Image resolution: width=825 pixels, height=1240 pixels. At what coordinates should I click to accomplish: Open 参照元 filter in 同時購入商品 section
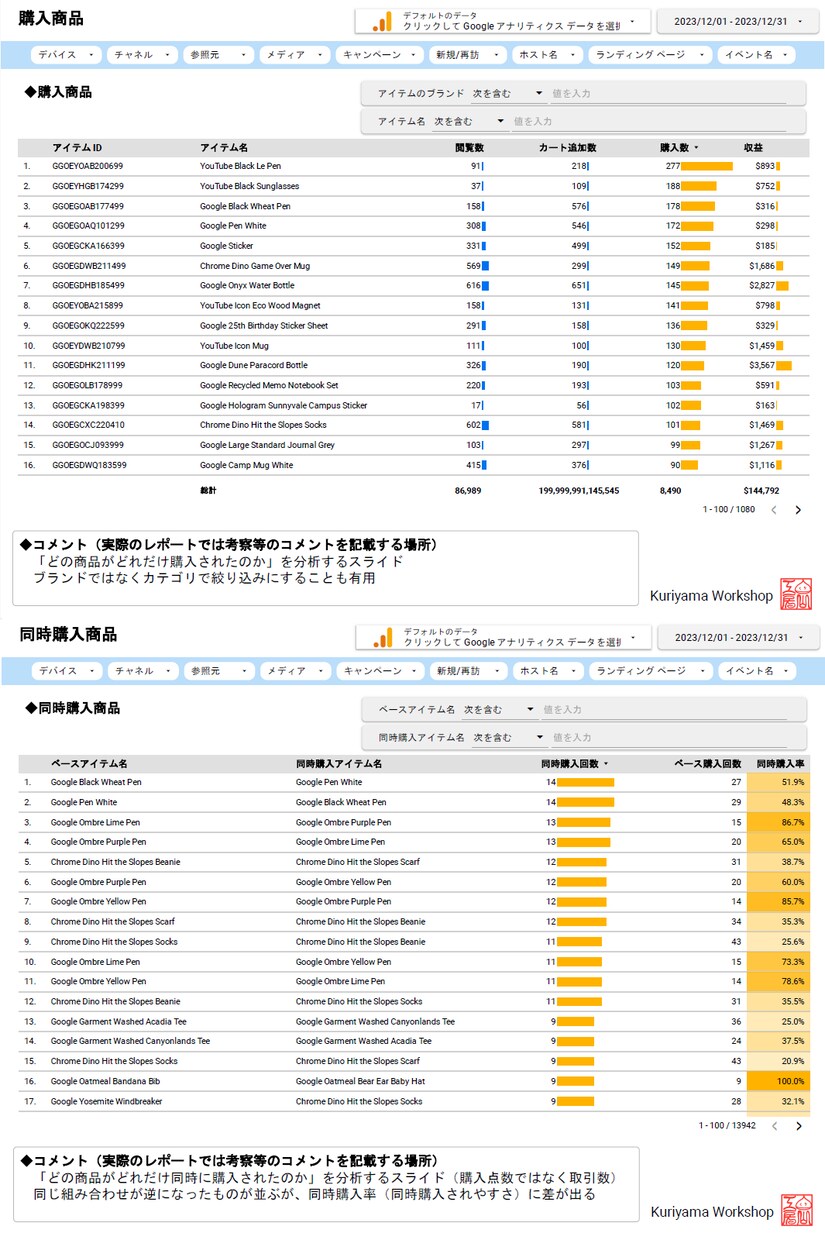[x=217, y=671]
